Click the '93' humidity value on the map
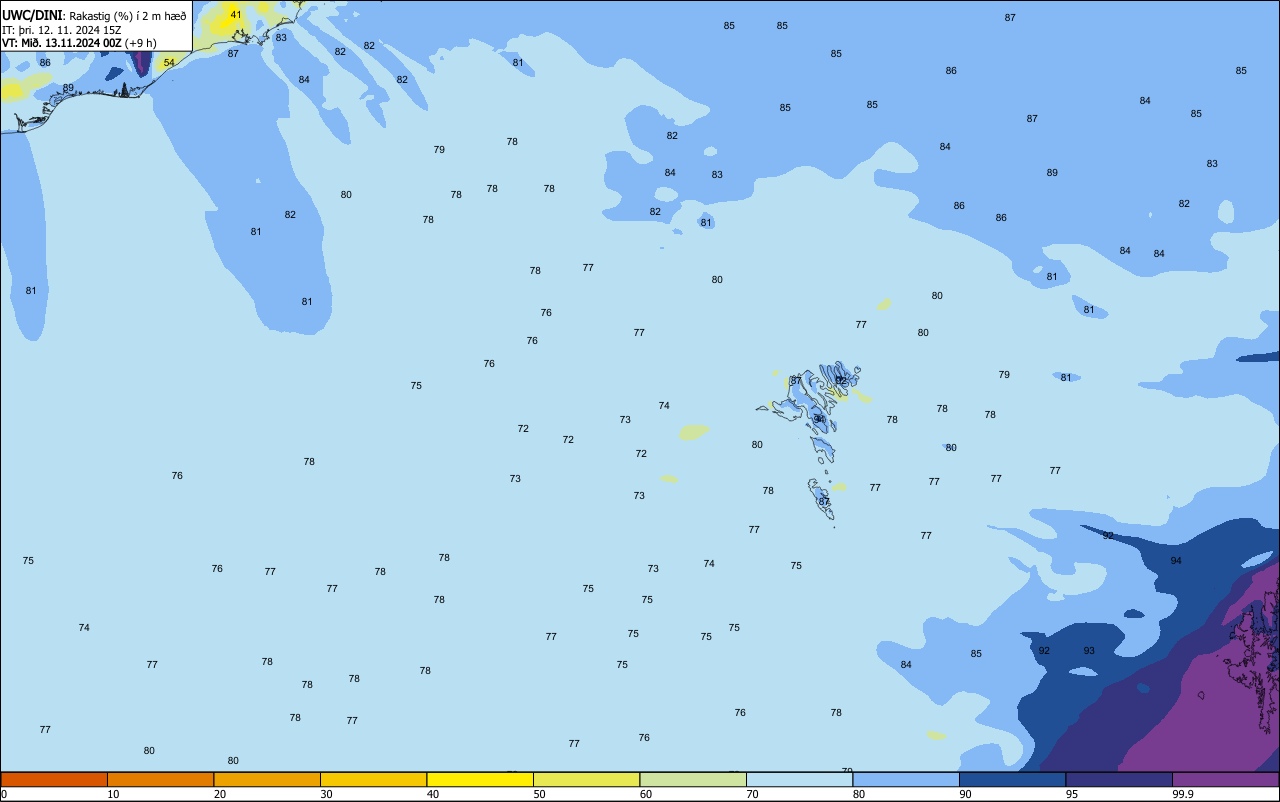This screenshot has height=802, width=1280. [1089, 650]
